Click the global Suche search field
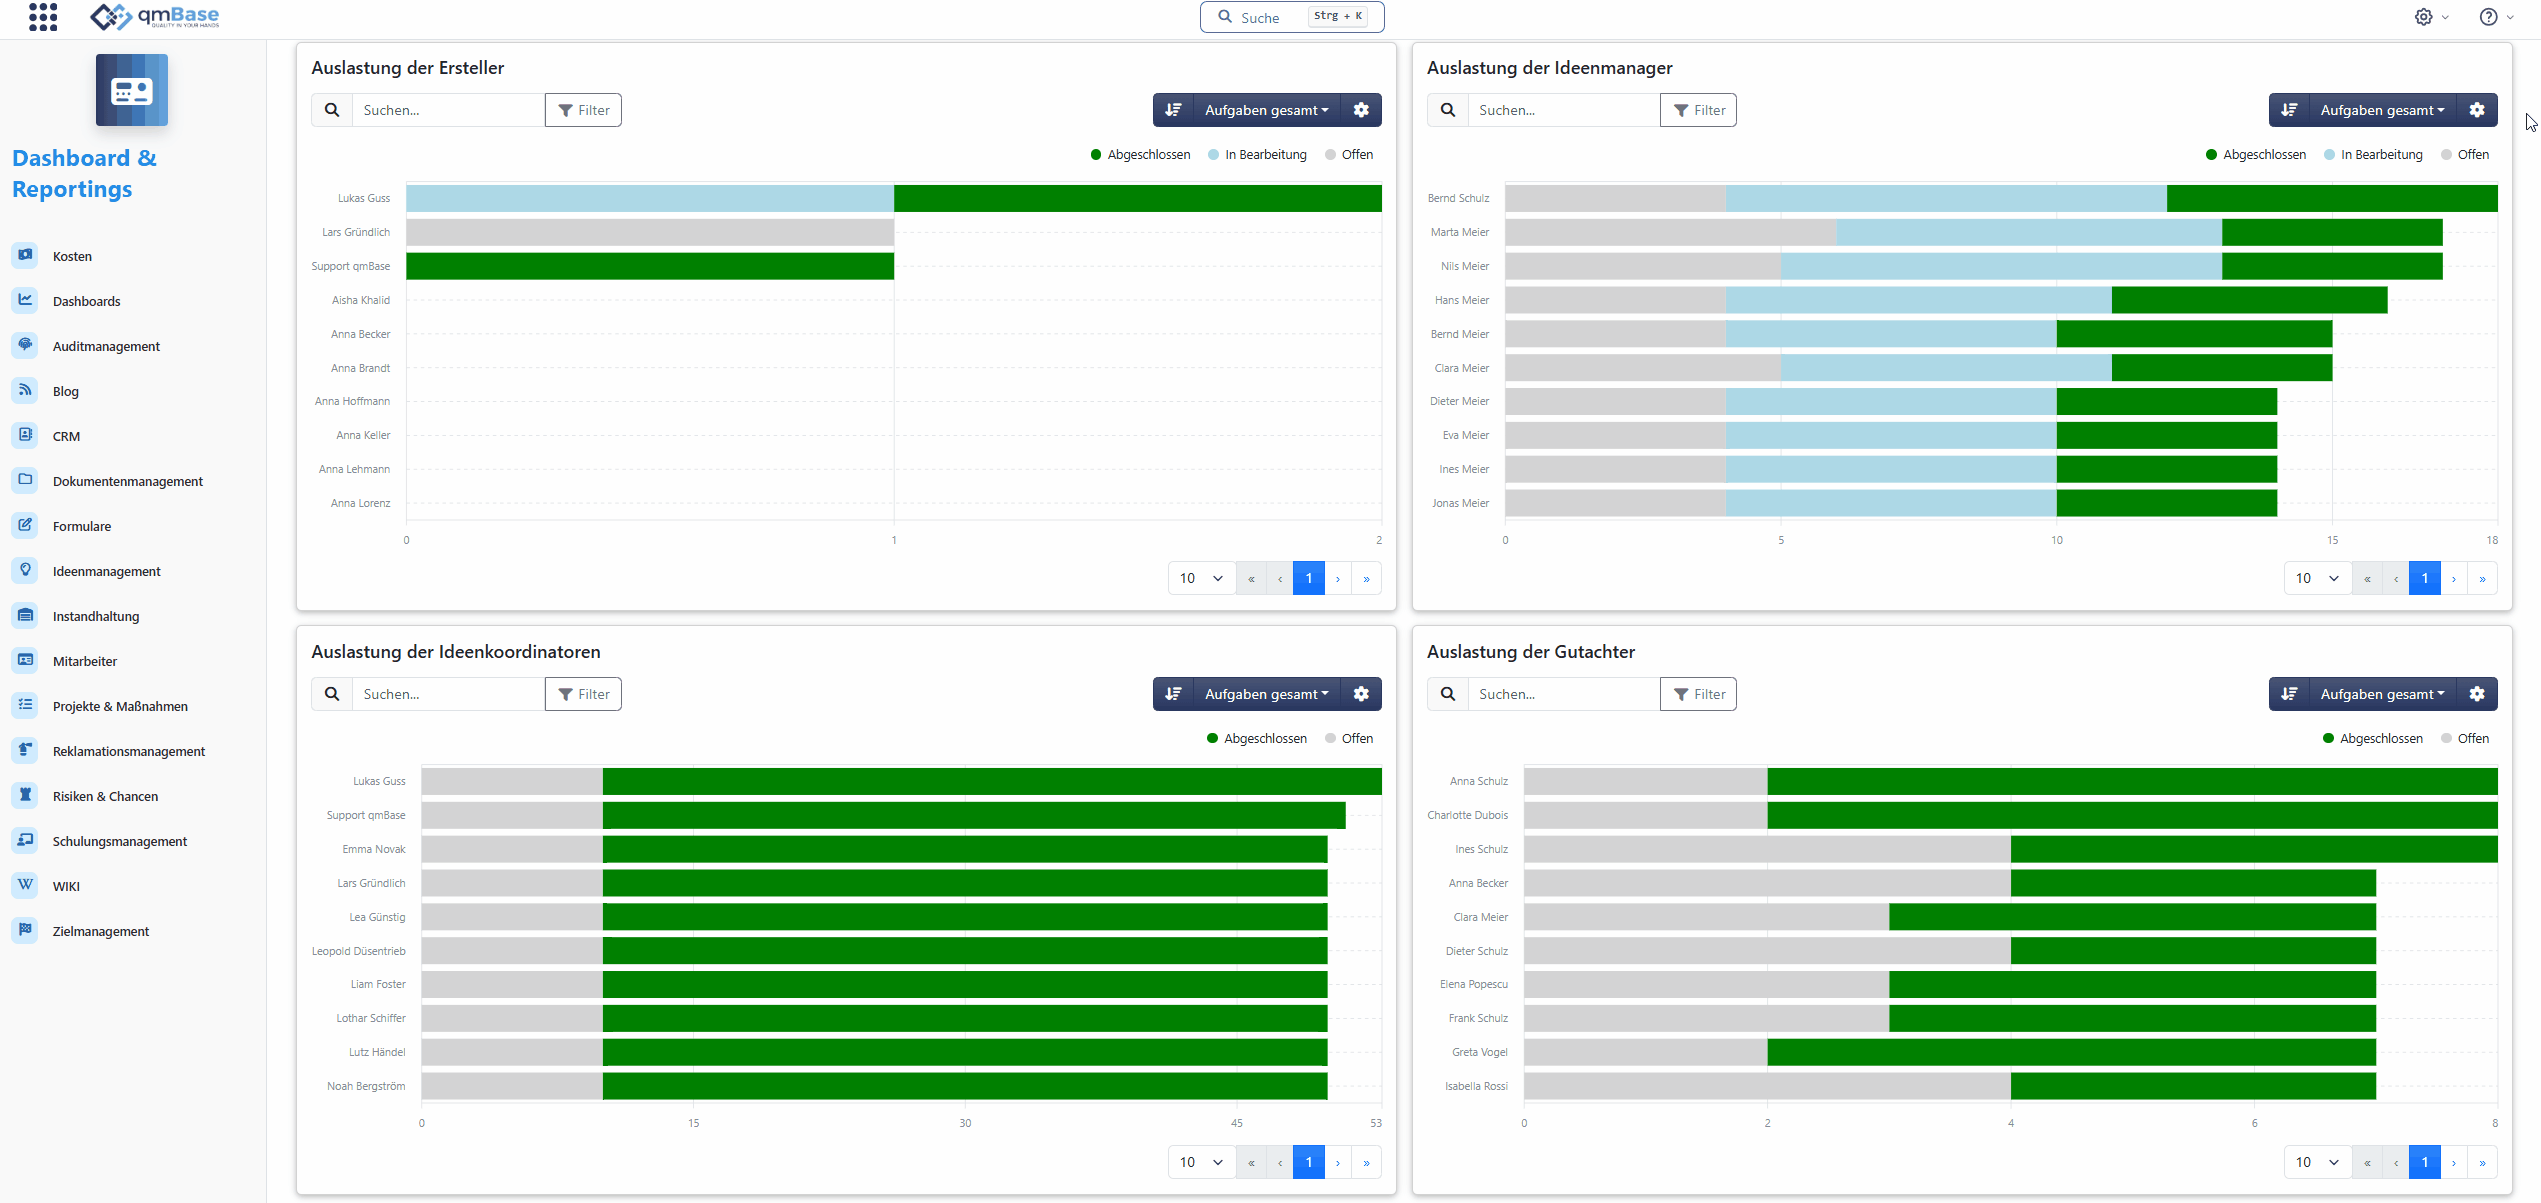This screenshot has height=1203, width=2541. pos(1292,17)
